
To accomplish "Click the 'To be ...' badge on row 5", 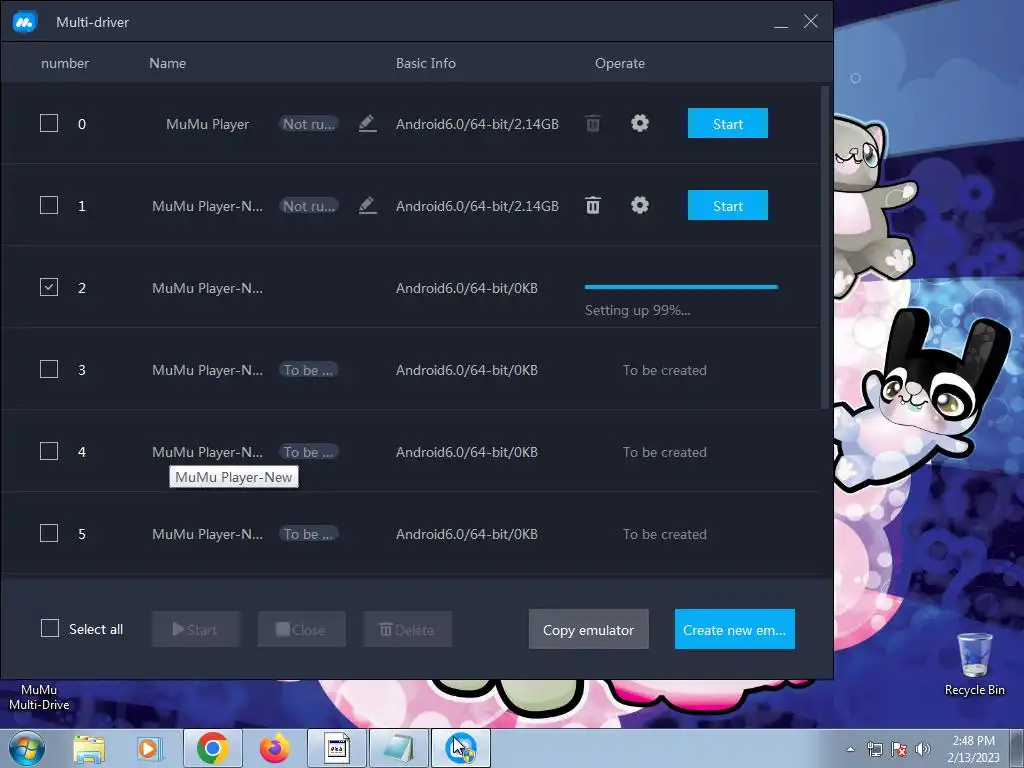I will tap(309, 534).
